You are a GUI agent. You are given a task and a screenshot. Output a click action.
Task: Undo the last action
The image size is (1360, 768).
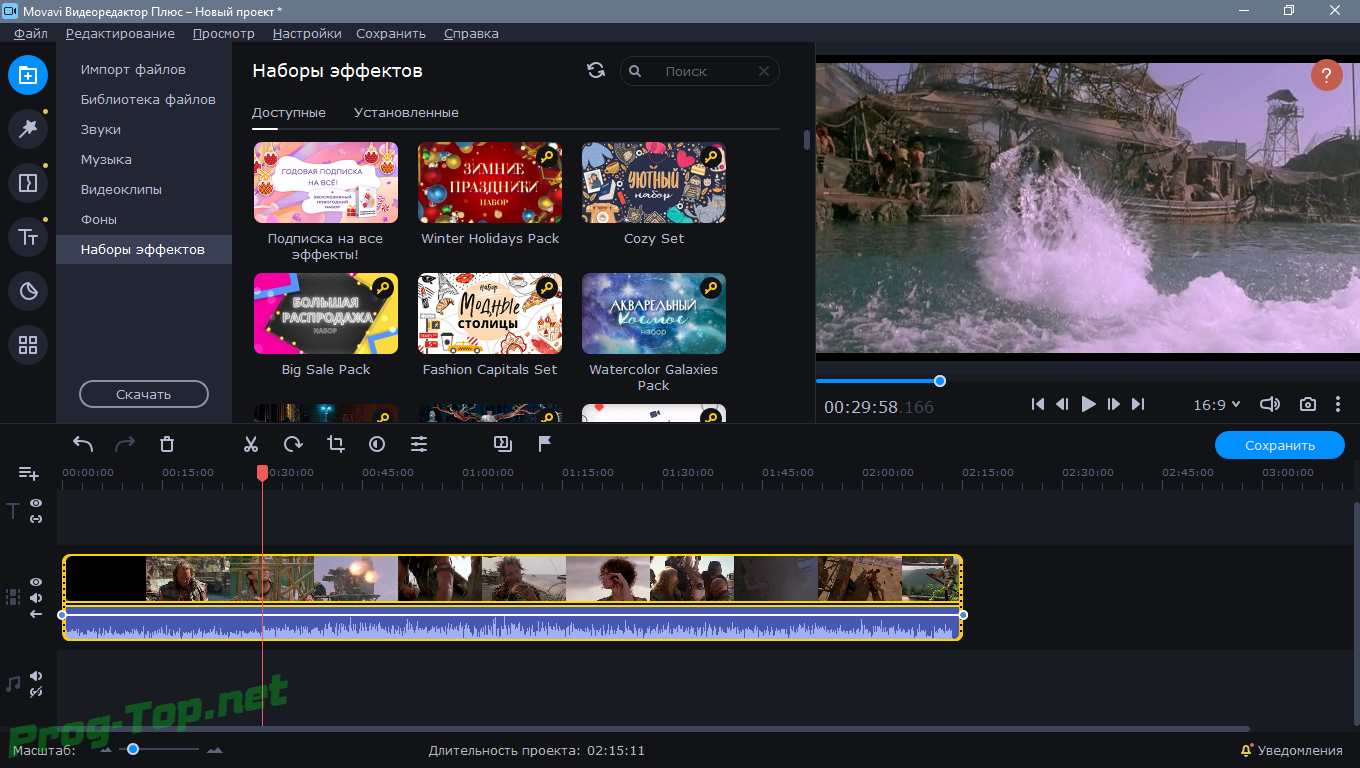83,444
